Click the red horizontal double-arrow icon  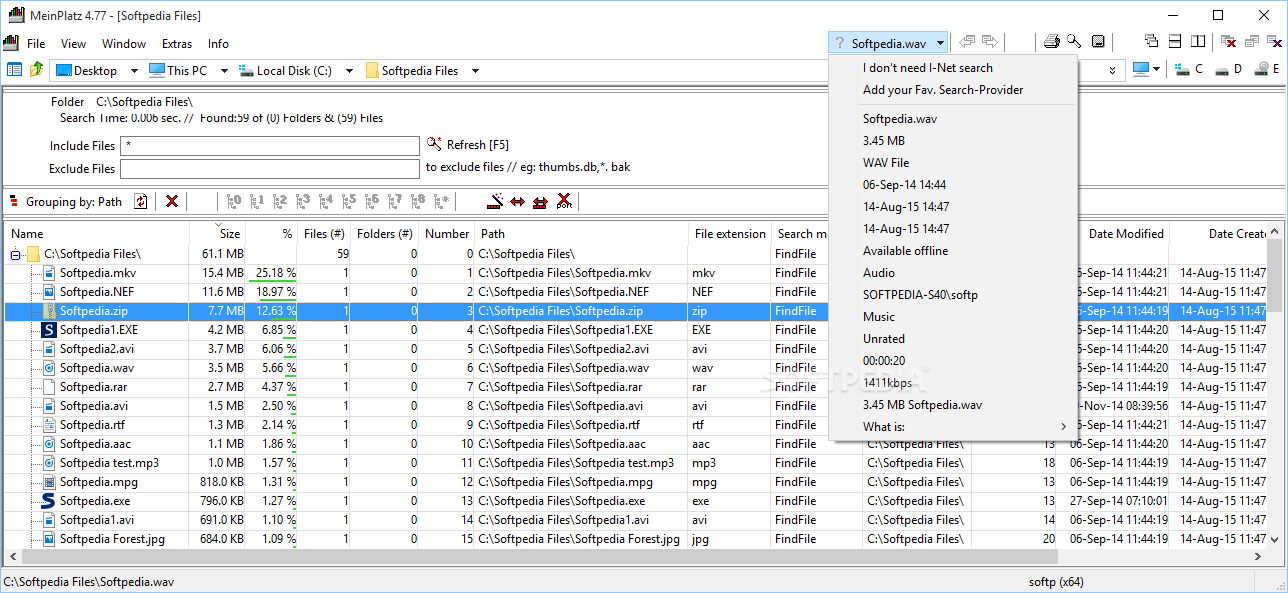click(517, 201)
